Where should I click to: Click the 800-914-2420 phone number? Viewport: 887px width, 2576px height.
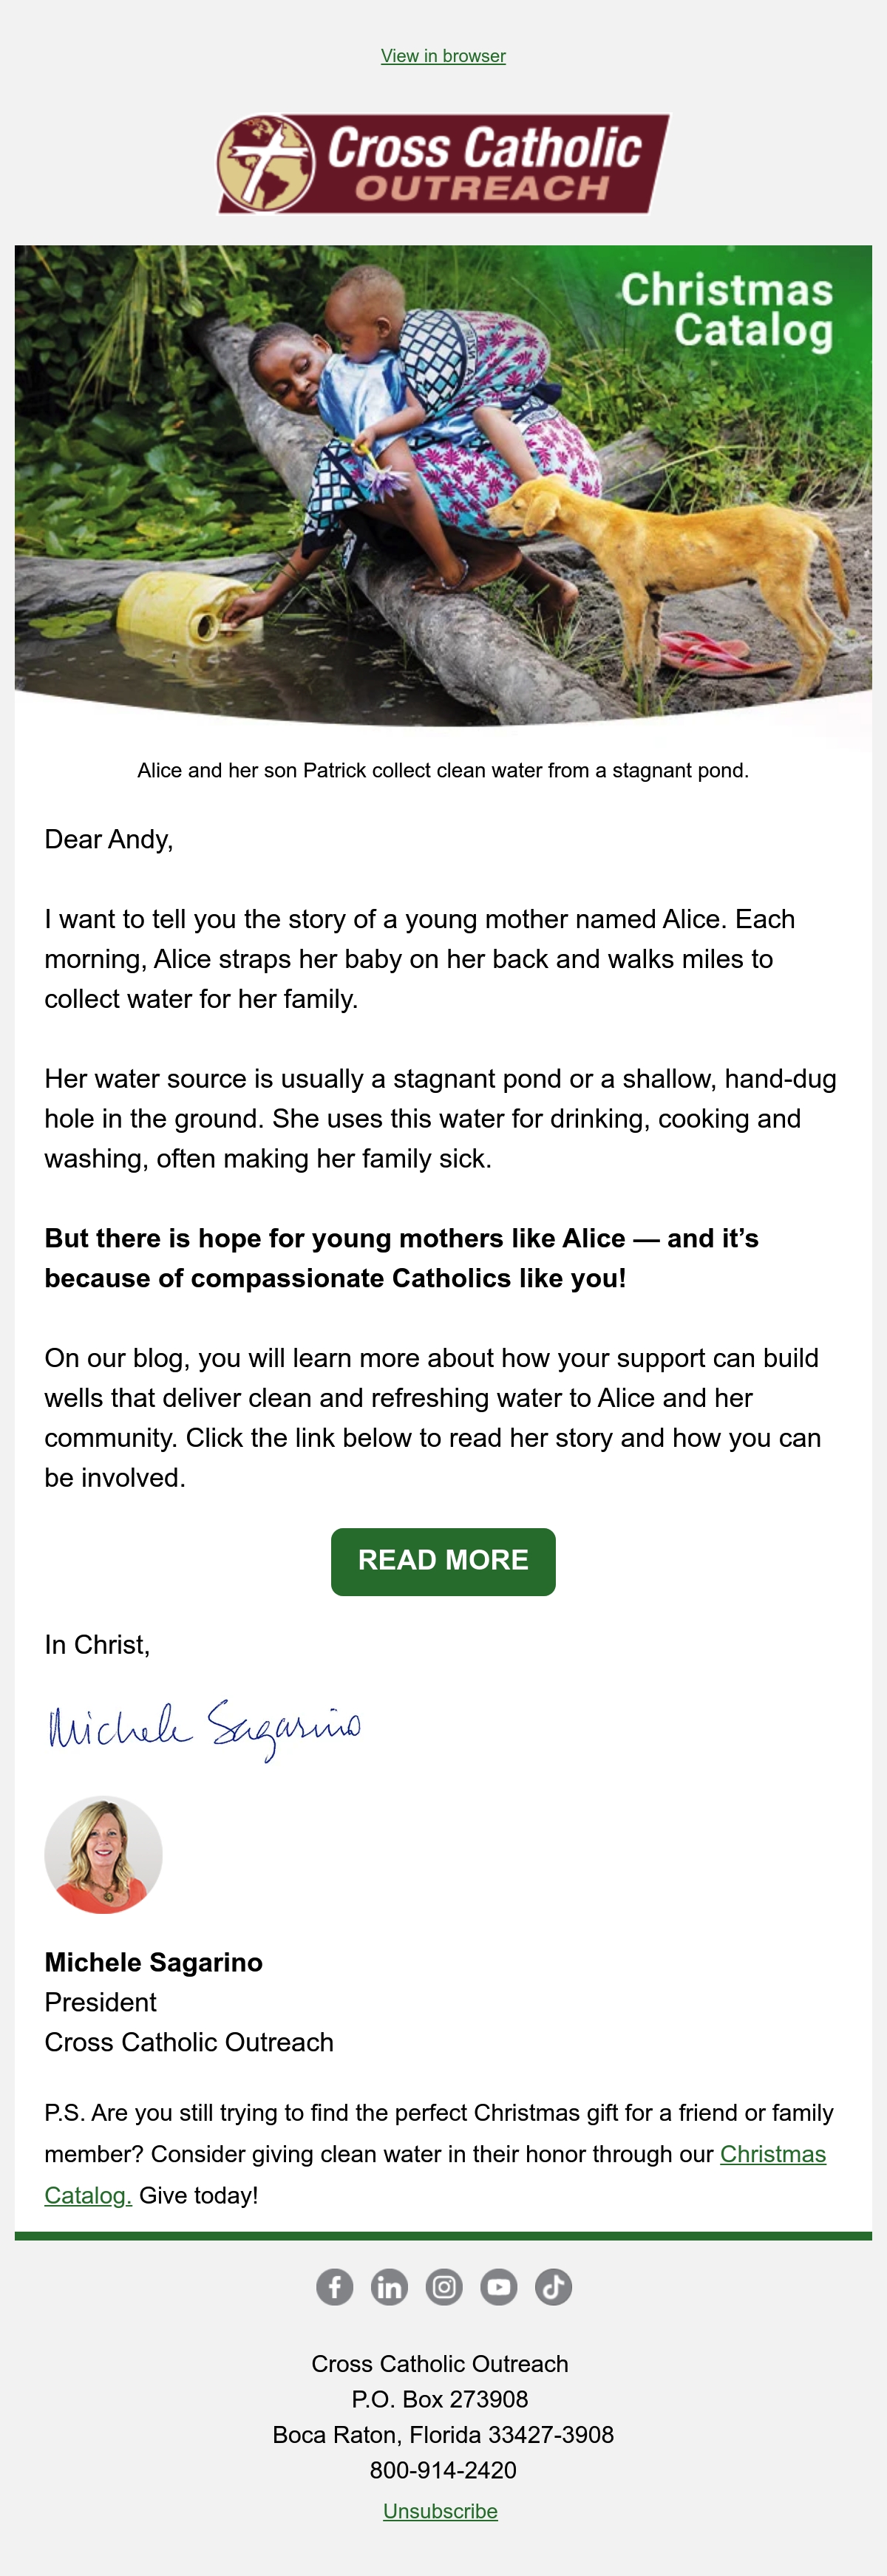coord(443,2470)
